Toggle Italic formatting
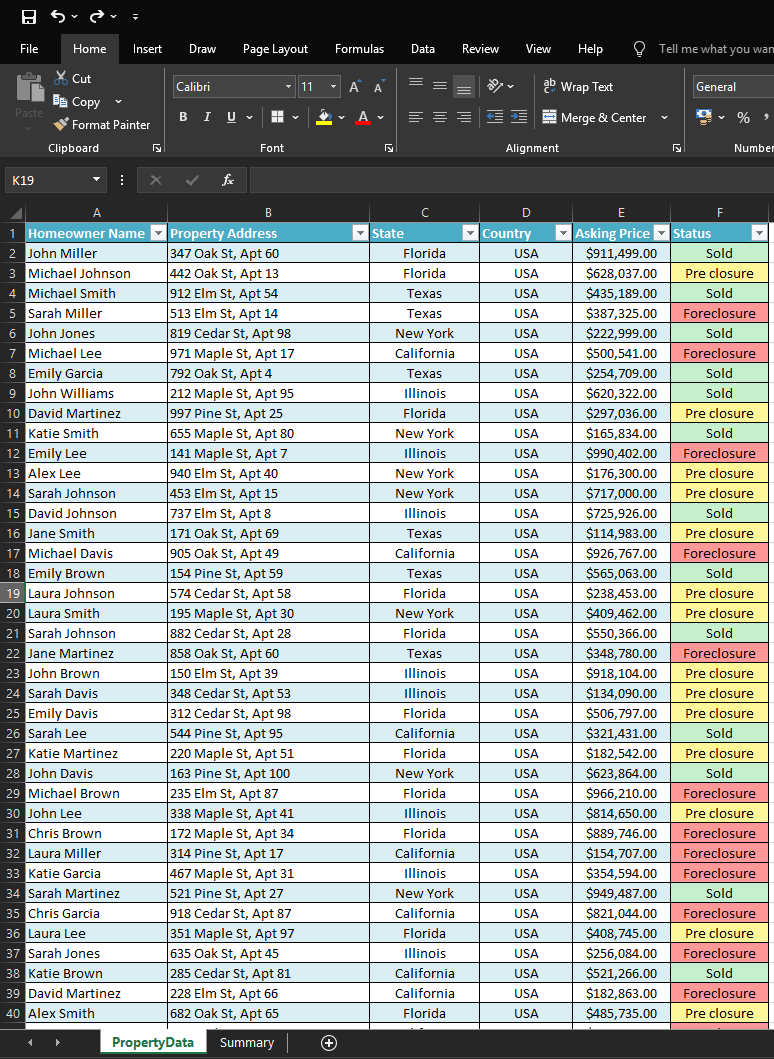The height and width of the screenshot is (1059, 774). [207, 117]
